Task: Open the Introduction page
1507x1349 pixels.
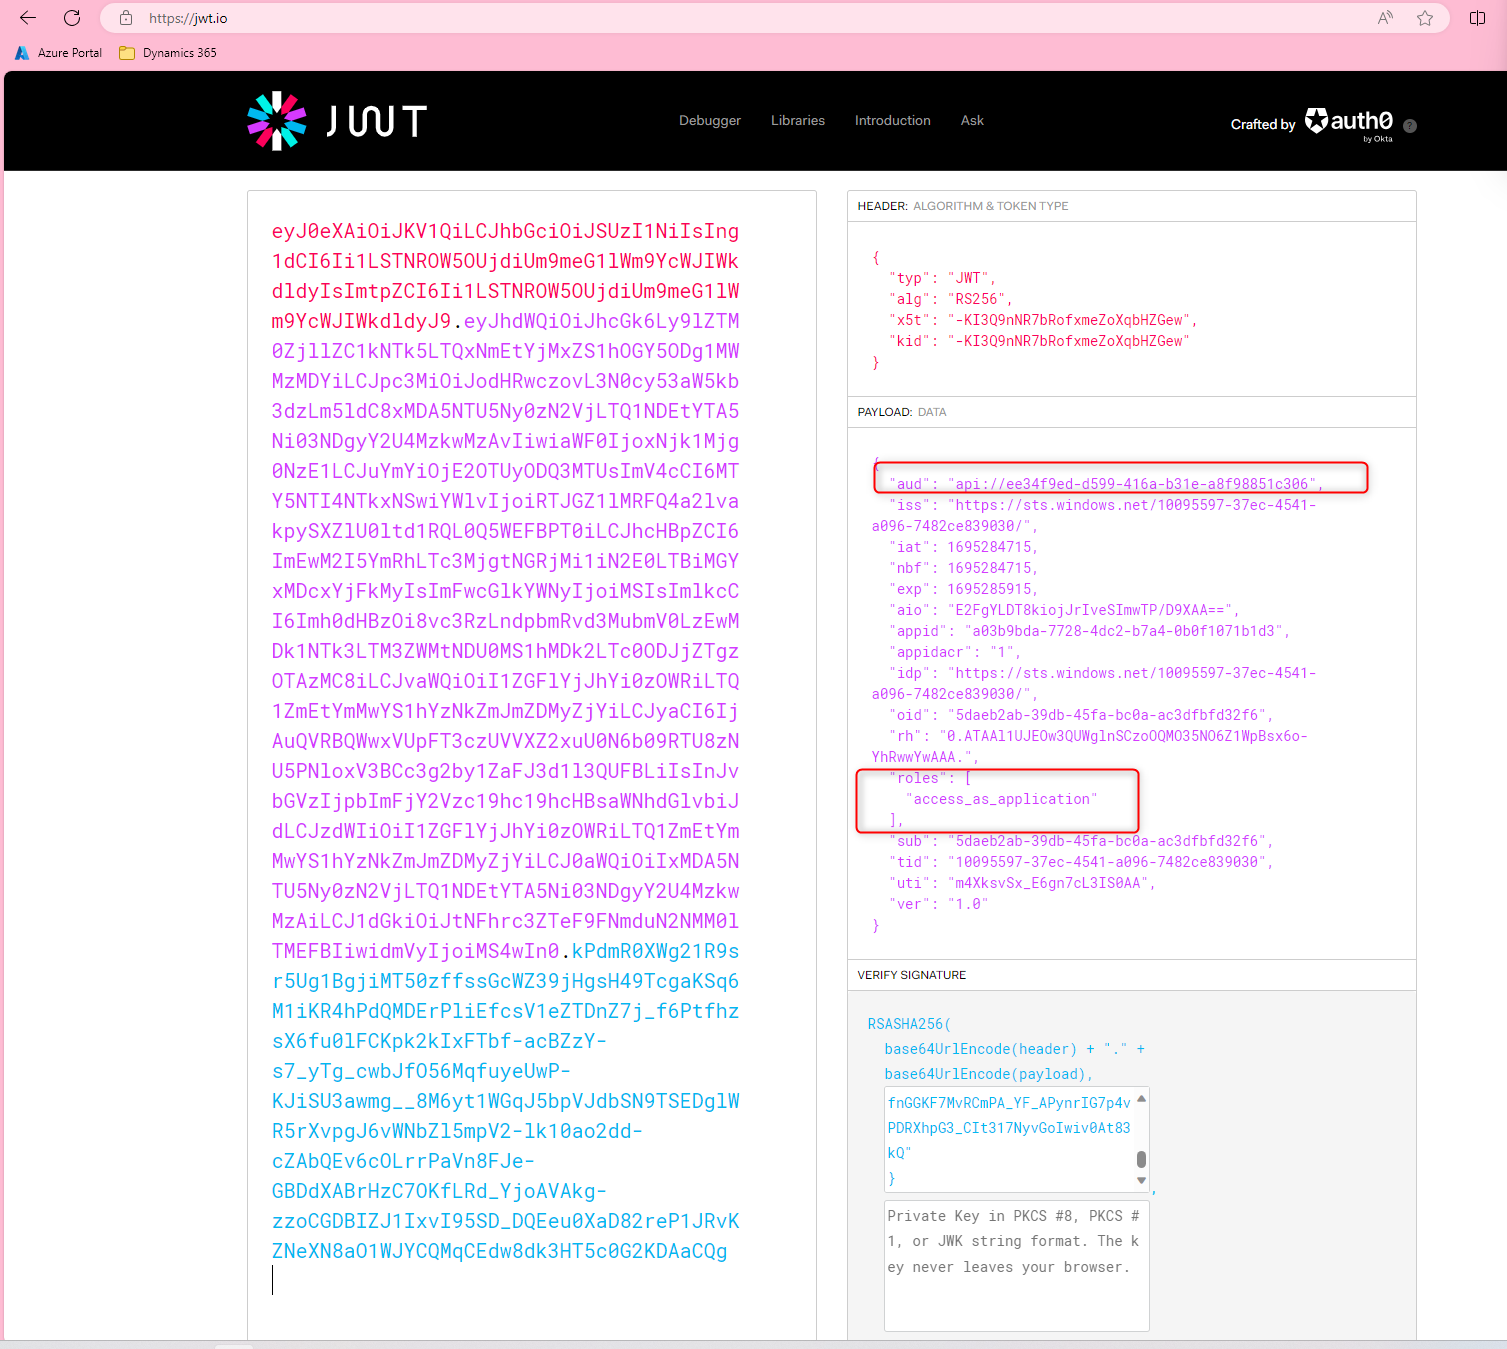Action: click(892, 121)
